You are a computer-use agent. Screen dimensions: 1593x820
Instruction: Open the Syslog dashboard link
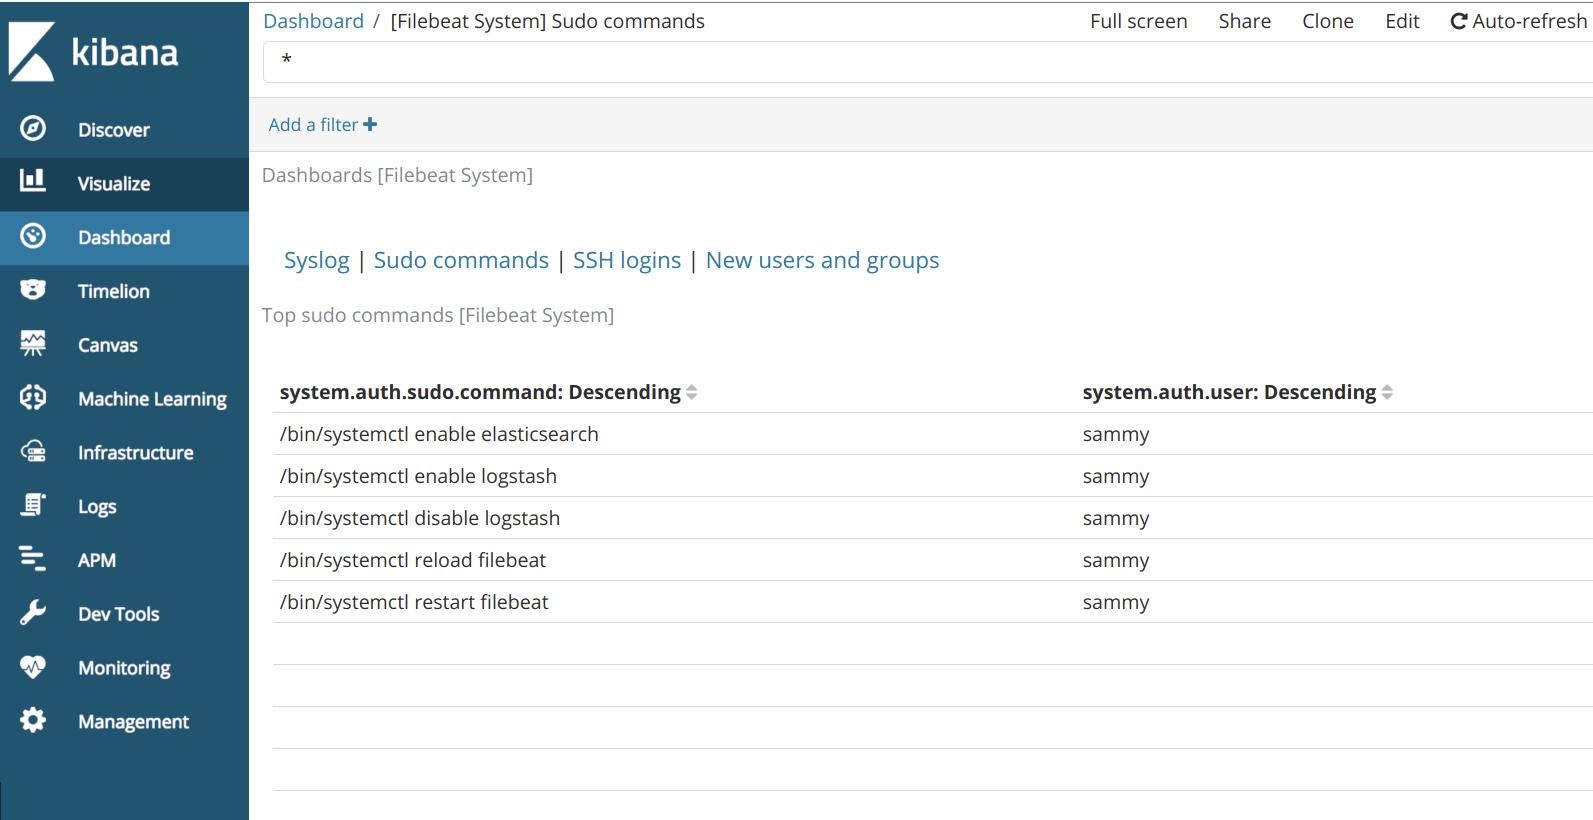pyautogui.click(x=316, y=260)
